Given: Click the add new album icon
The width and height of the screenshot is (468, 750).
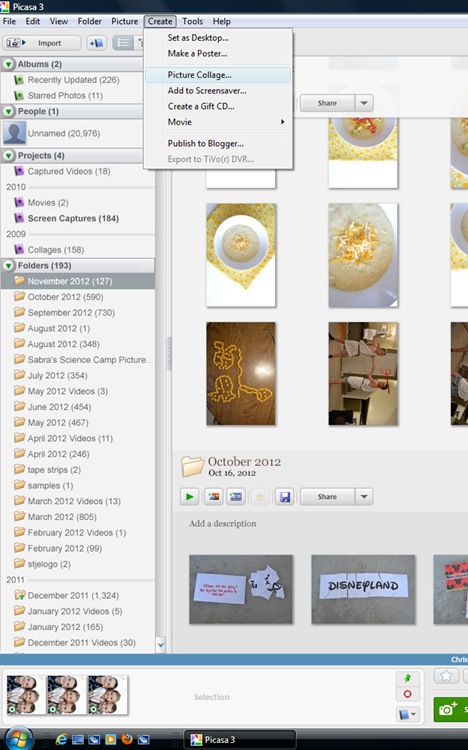Looking at the screenshot, I should click(97, 43).
